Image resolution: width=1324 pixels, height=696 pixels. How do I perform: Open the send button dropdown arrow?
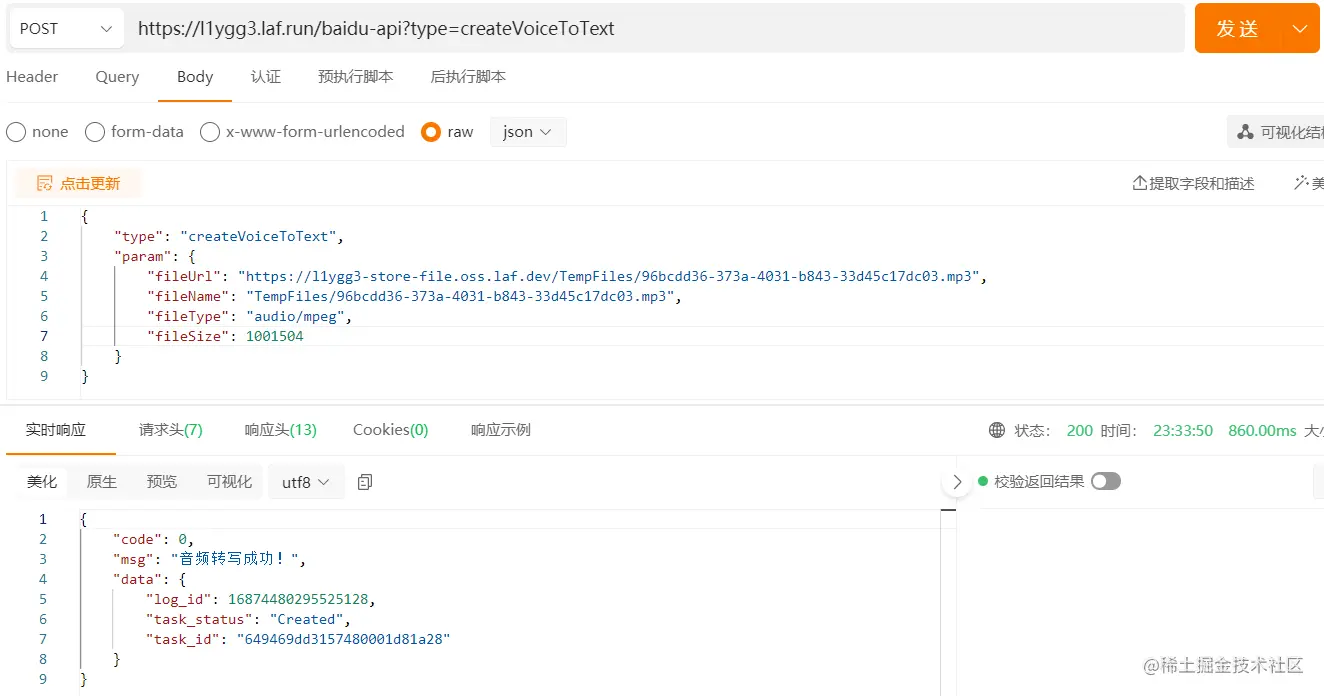click(x=1299, y=29)
